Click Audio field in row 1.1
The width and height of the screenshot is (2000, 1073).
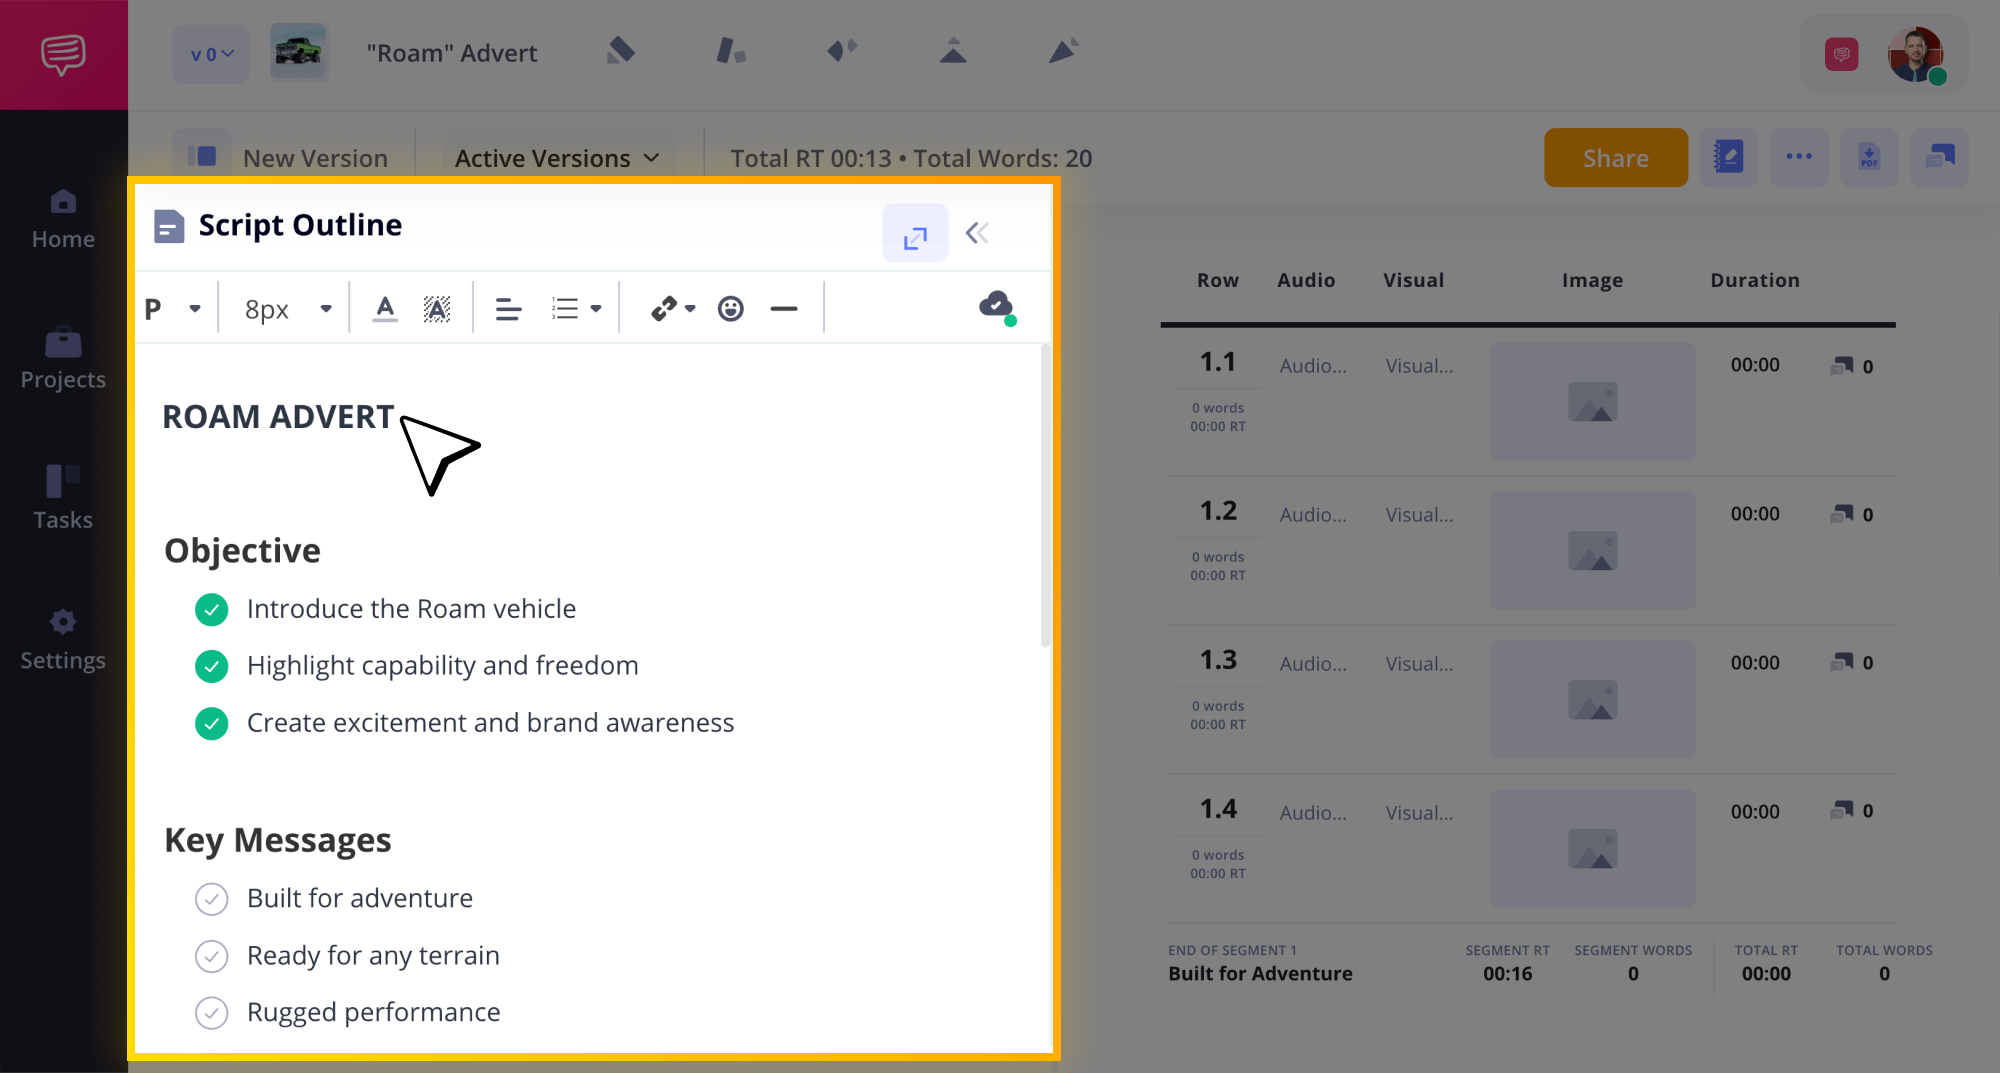1312,366
